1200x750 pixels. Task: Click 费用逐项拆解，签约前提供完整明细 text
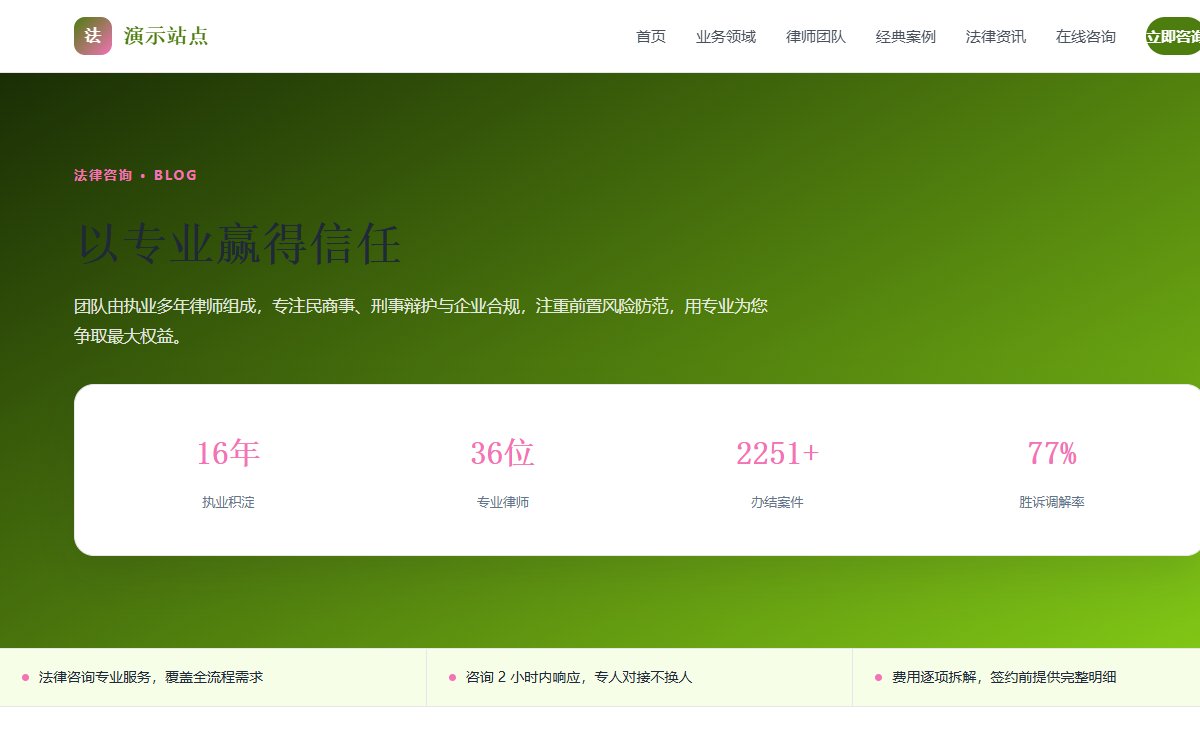click(1004, 677)
